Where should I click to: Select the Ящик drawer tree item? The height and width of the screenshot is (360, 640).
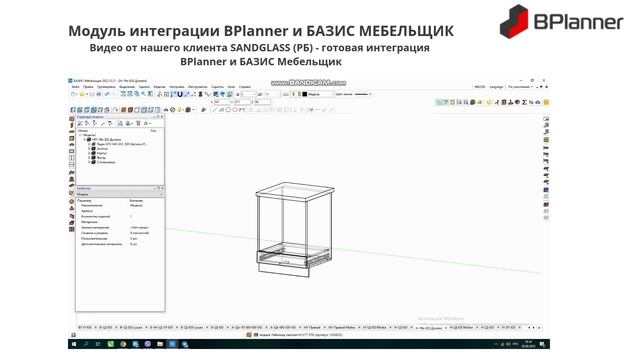[121, 144]
